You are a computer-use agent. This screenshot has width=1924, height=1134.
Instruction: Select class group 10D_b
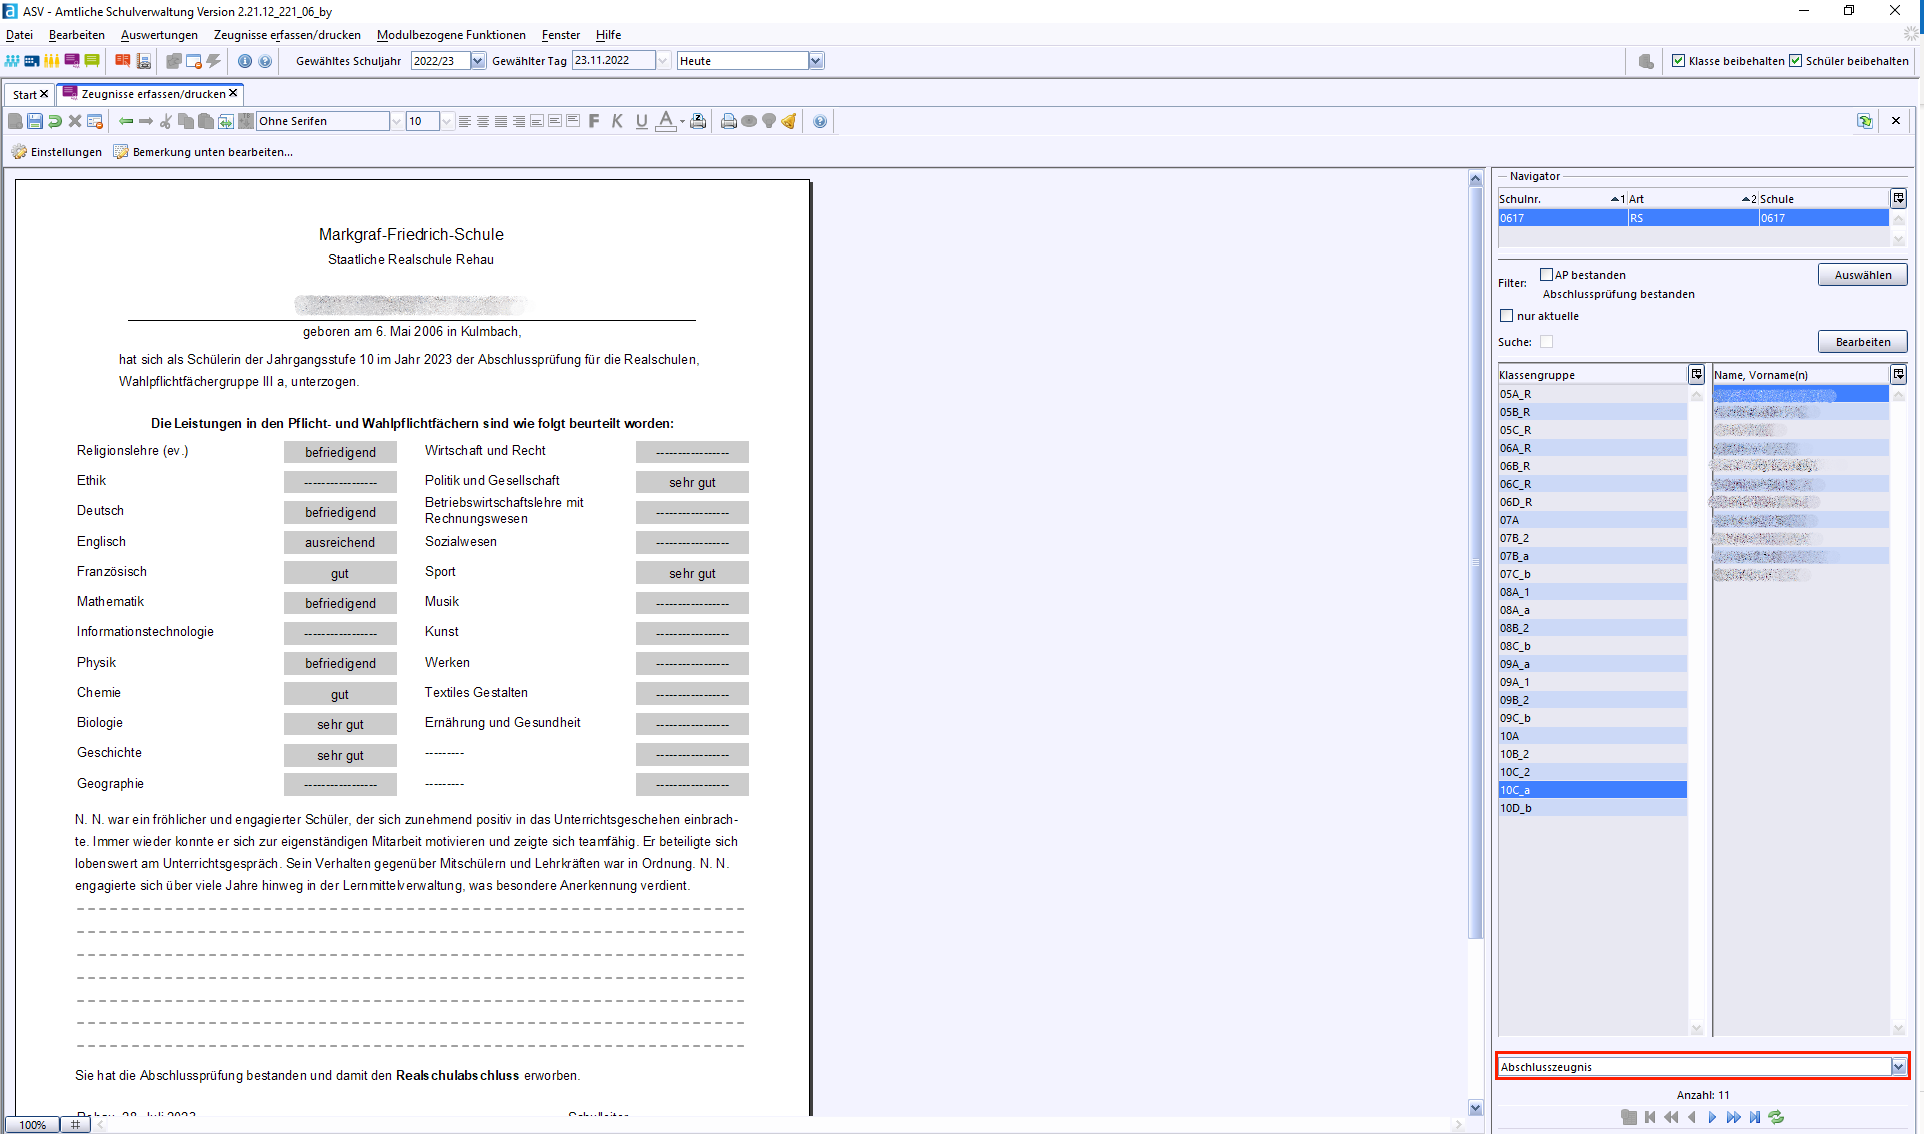(x=1592, y=808)
